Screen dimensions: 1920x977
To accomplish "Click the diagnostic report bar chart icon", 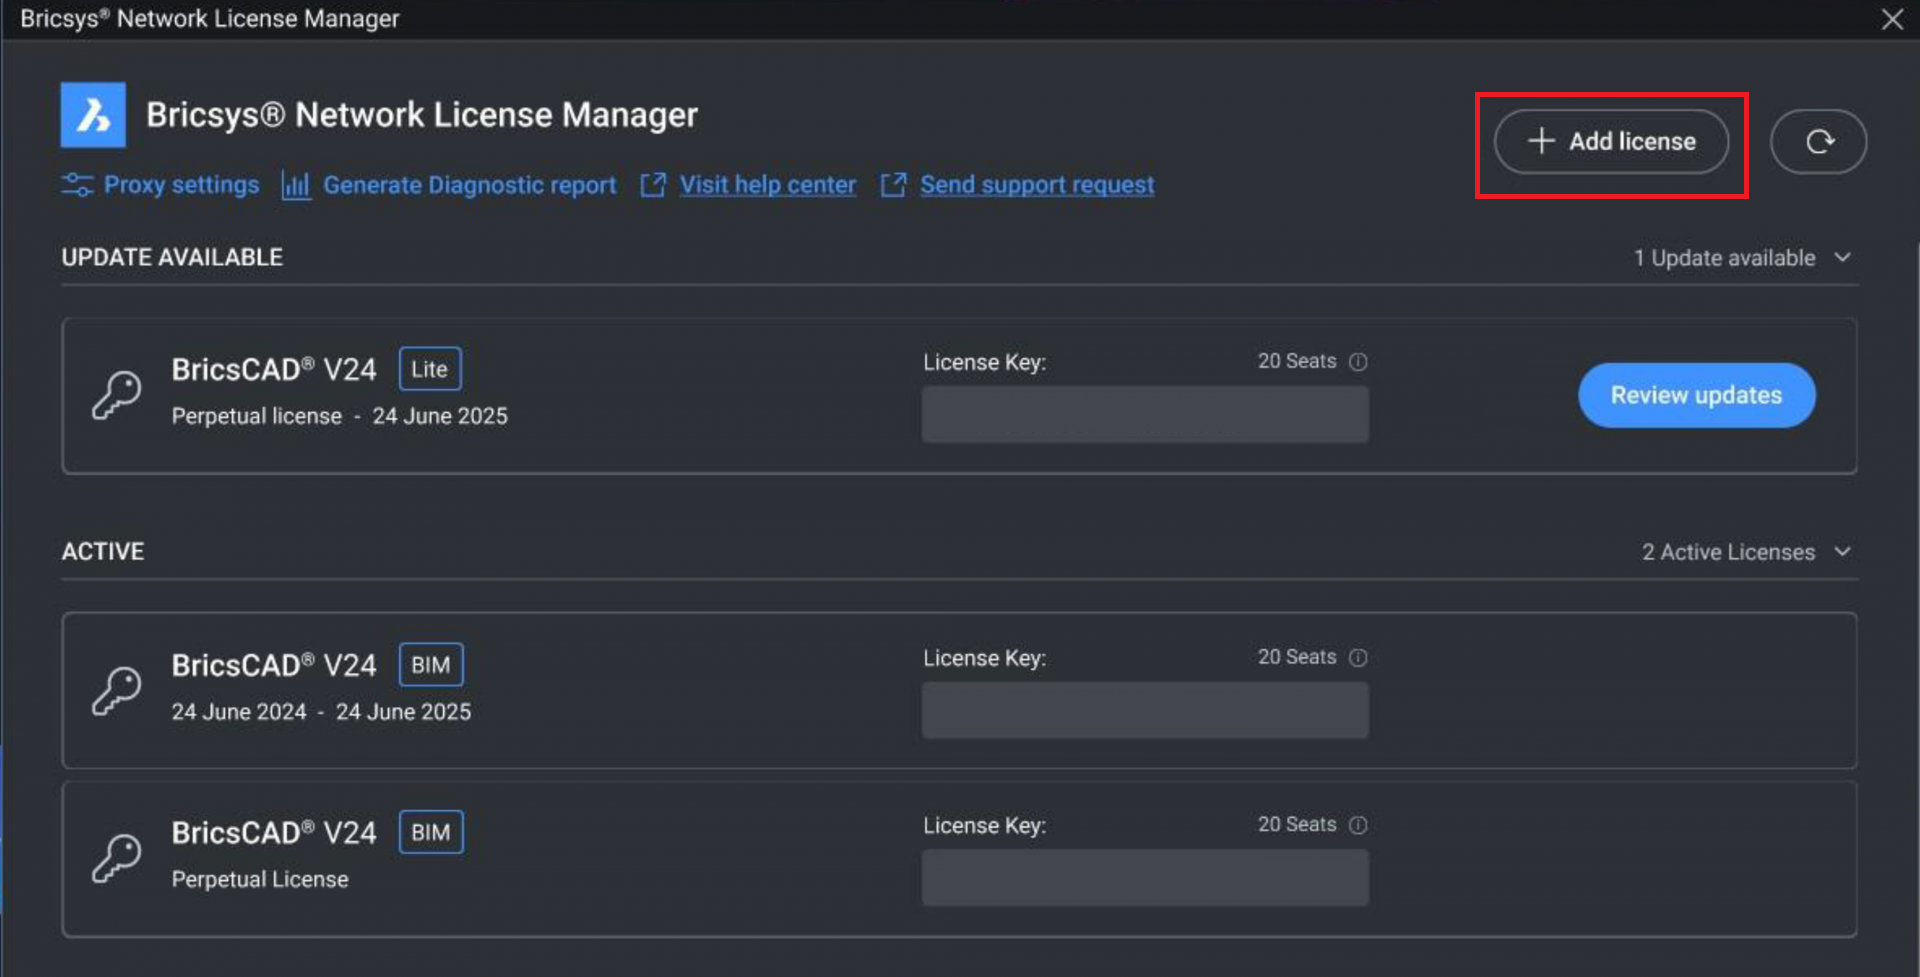I will click(x=296, y=185).
